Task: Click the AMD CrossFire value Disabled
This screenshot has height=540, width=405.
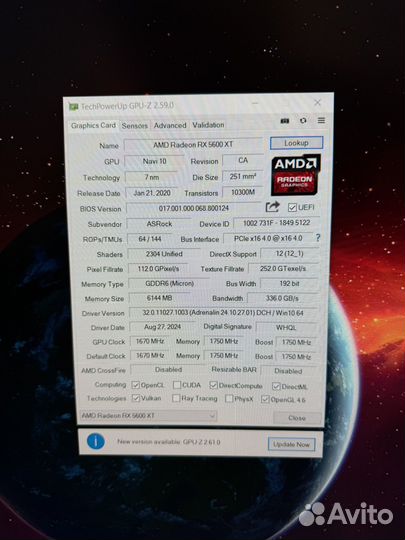Action: [168, 370]
